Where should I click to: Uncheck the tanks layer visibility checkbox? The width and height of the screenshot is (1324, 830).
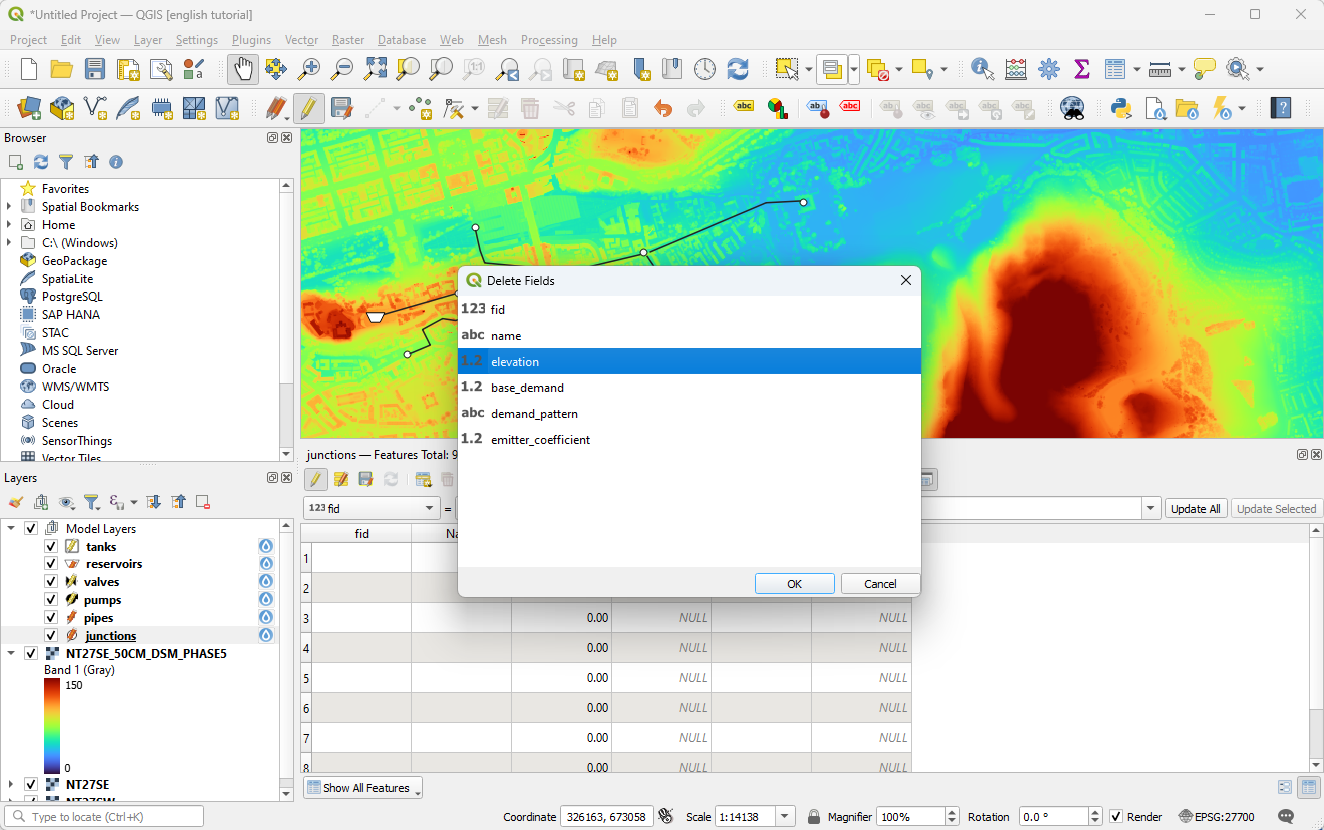(x=51, y=547)
